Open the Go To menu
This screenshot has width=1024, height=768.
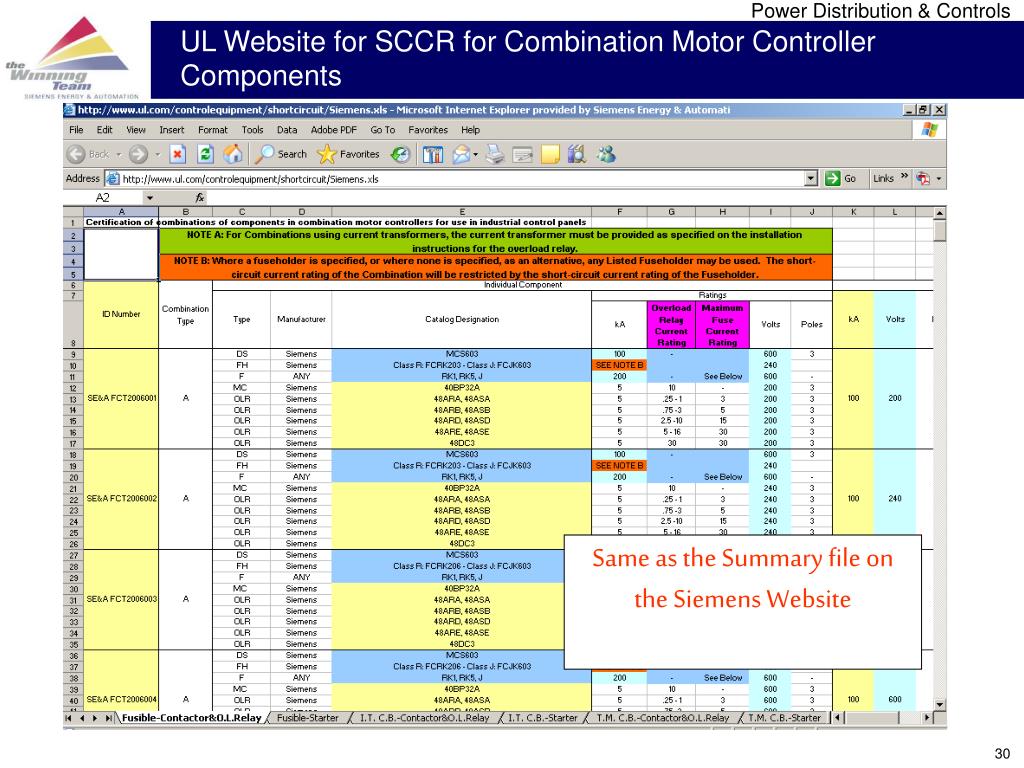(383, 130)
